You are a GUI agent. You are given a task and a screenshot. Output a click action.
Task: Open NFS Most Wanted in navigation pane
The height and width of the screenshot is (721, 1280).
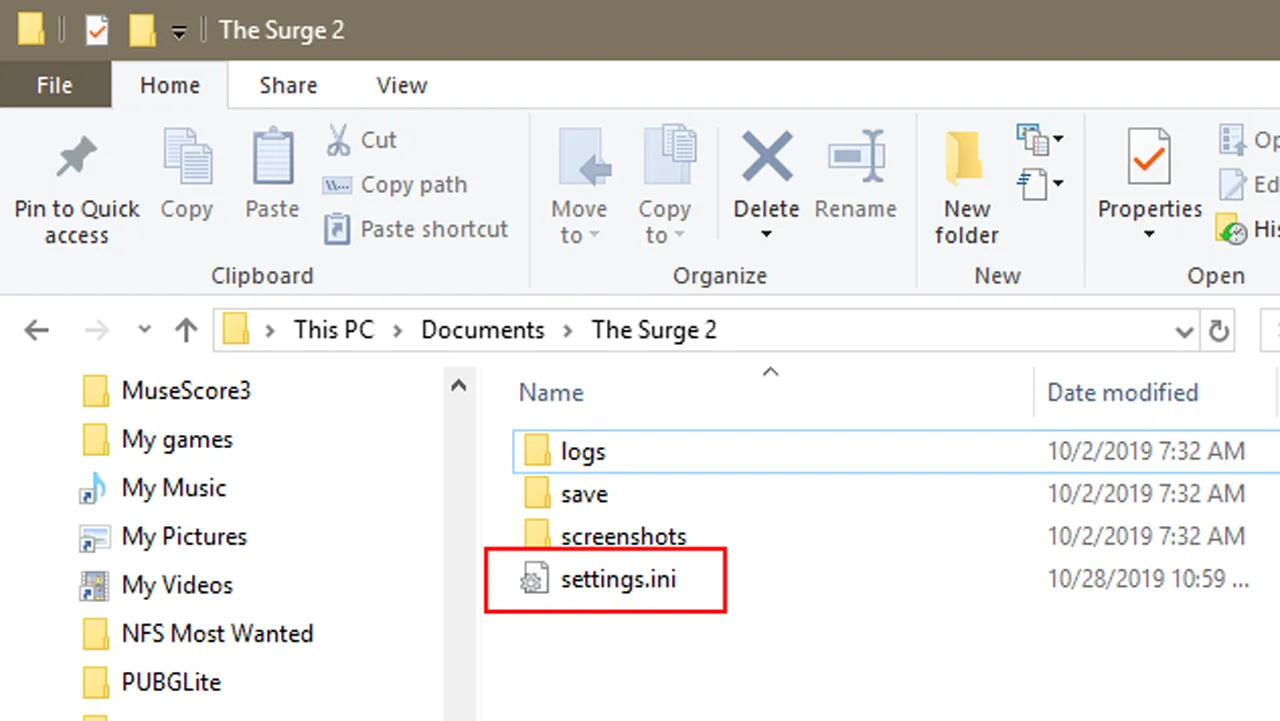217,634
